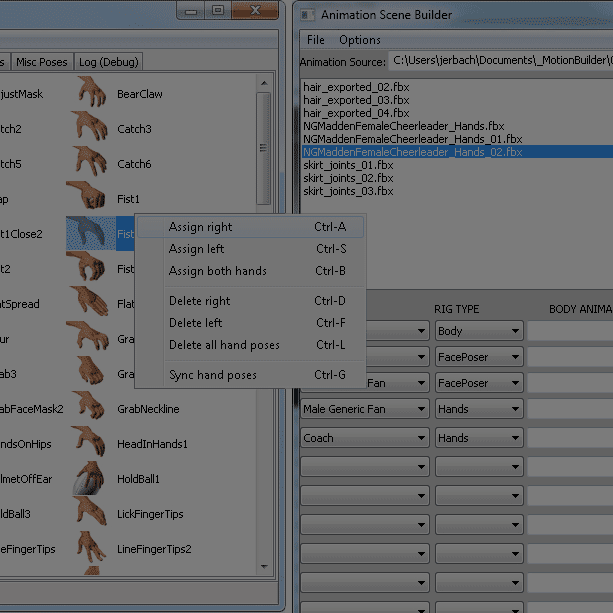The height and width of the screenshot is (613, 613).
Task: Select the Catch3 hand pose thumbnail
Action: 91,127
